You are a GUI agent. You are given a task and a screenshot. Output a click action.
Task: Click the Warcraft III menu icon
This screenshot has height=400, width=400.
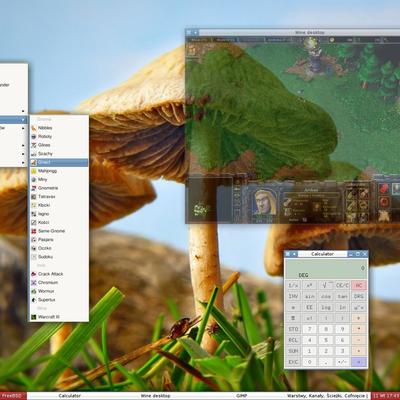click(34, 317)
